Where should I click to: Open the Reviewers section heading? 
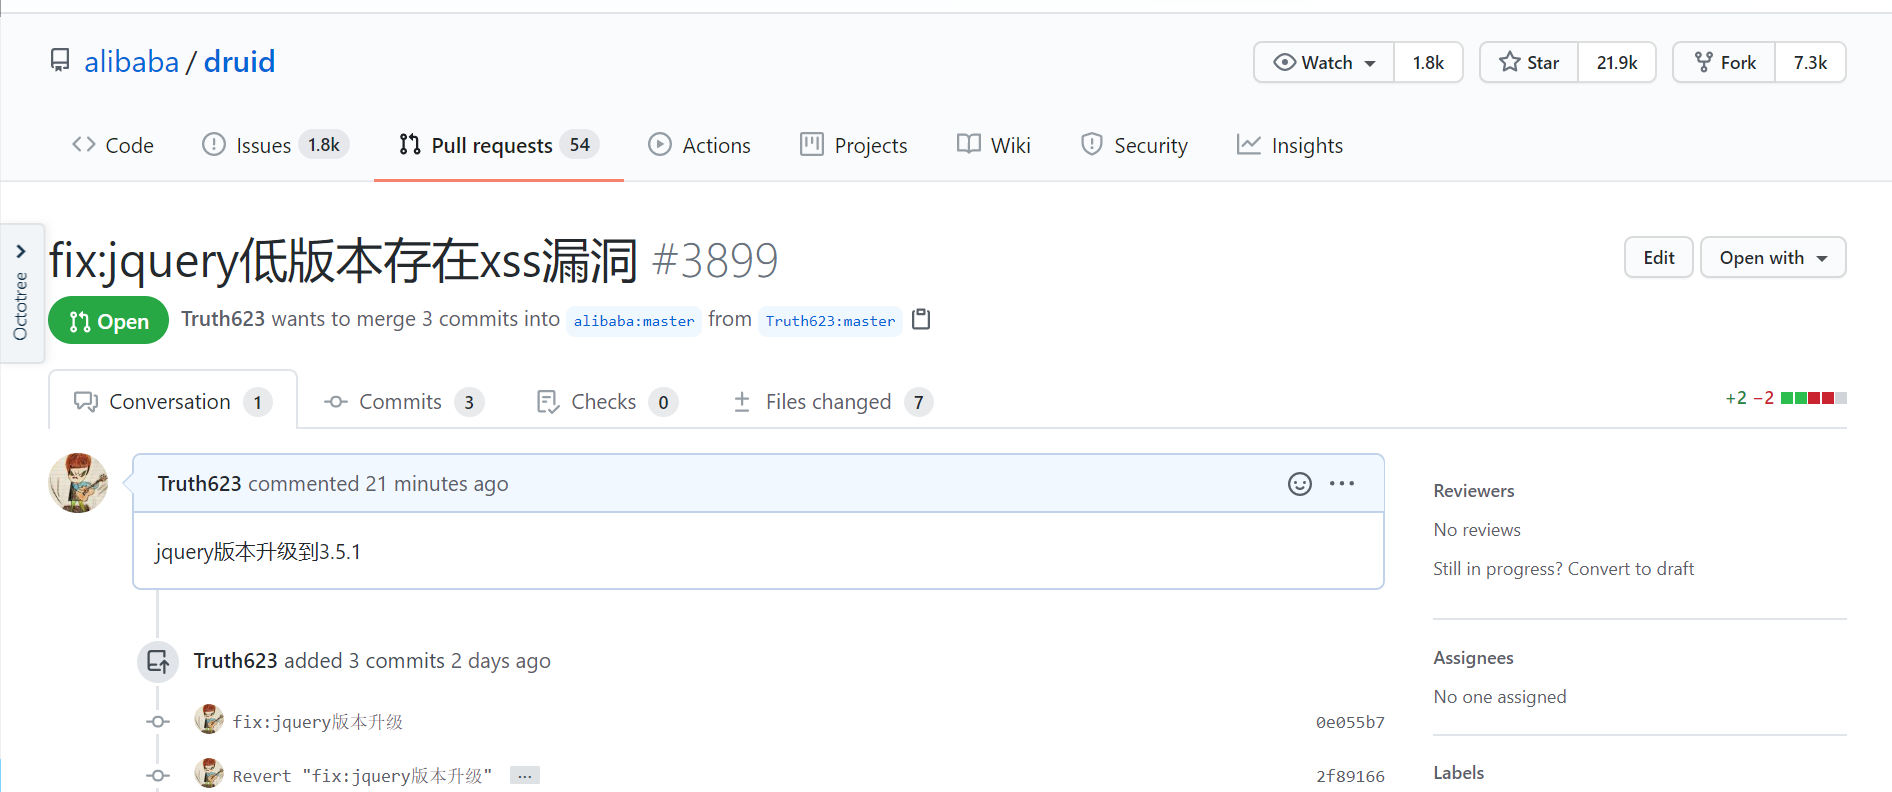tap(1473, 491)
